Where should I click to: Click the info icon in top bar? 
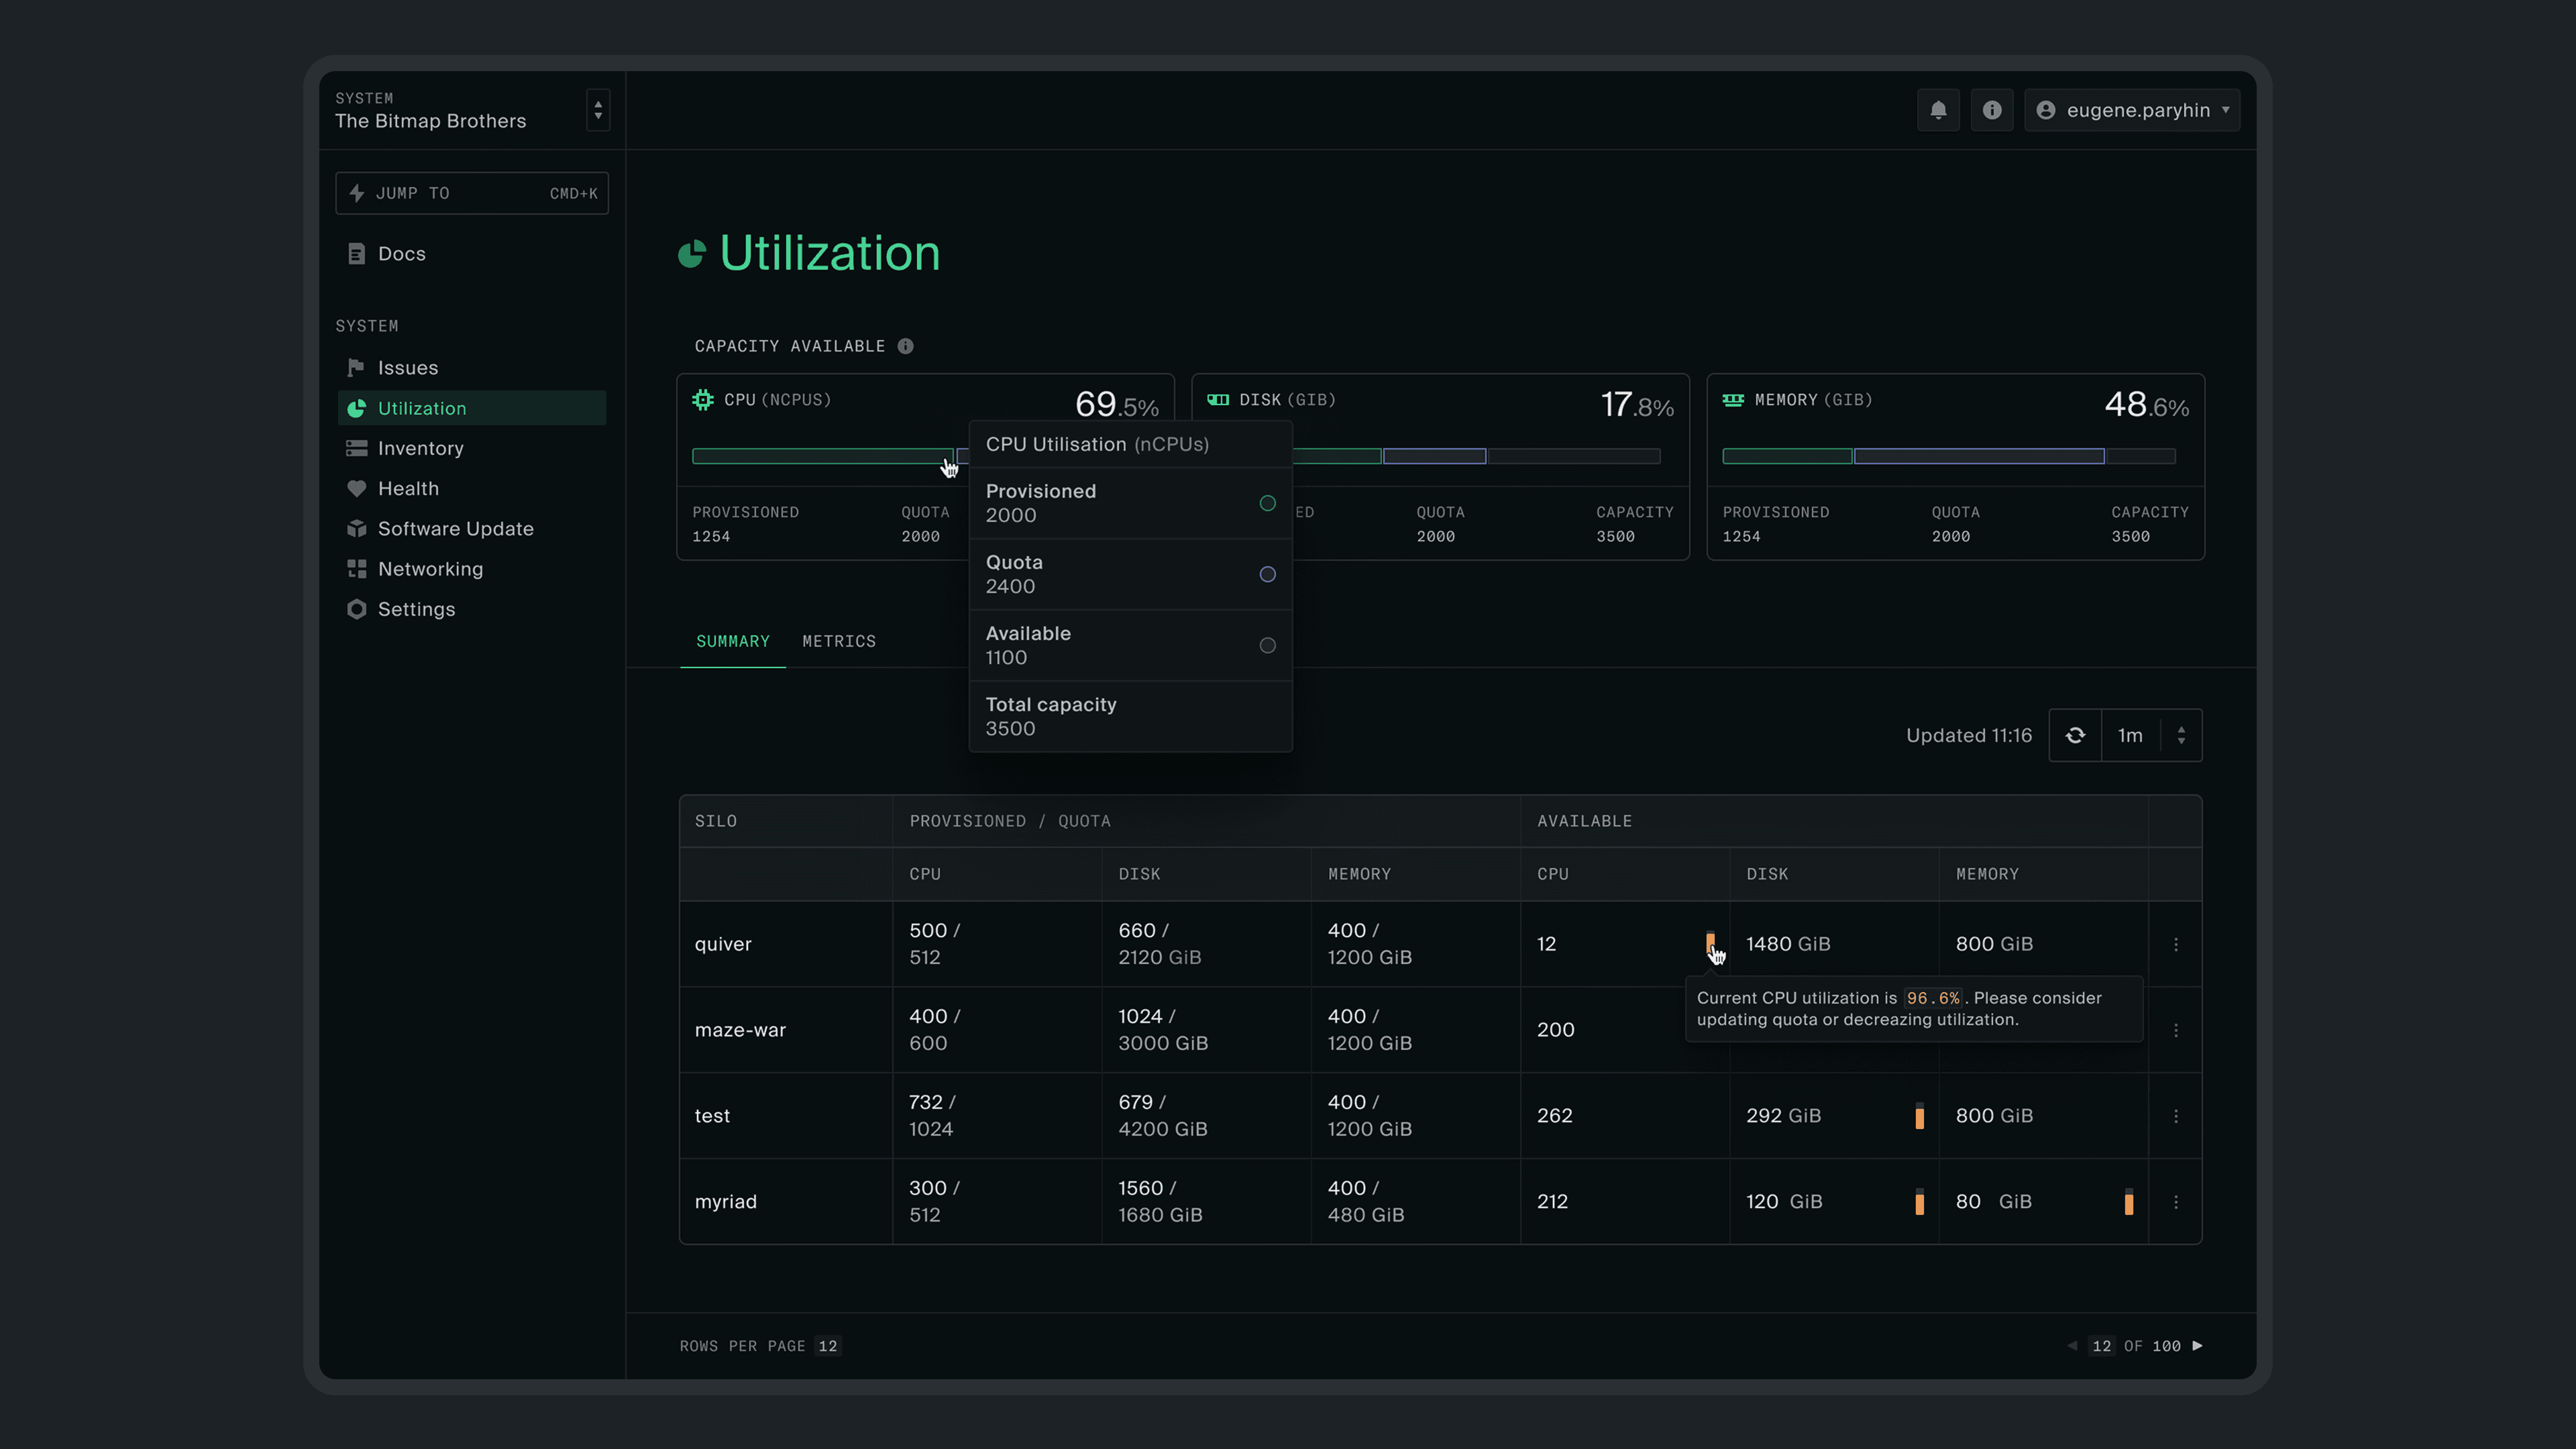[x=1992, y=110]
